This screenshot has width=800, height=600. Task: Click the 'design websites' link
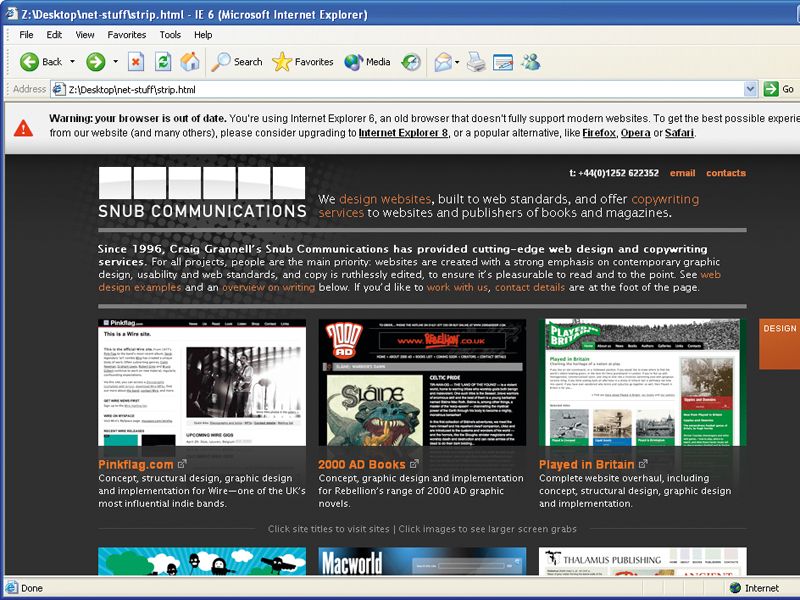pos(385,199)
